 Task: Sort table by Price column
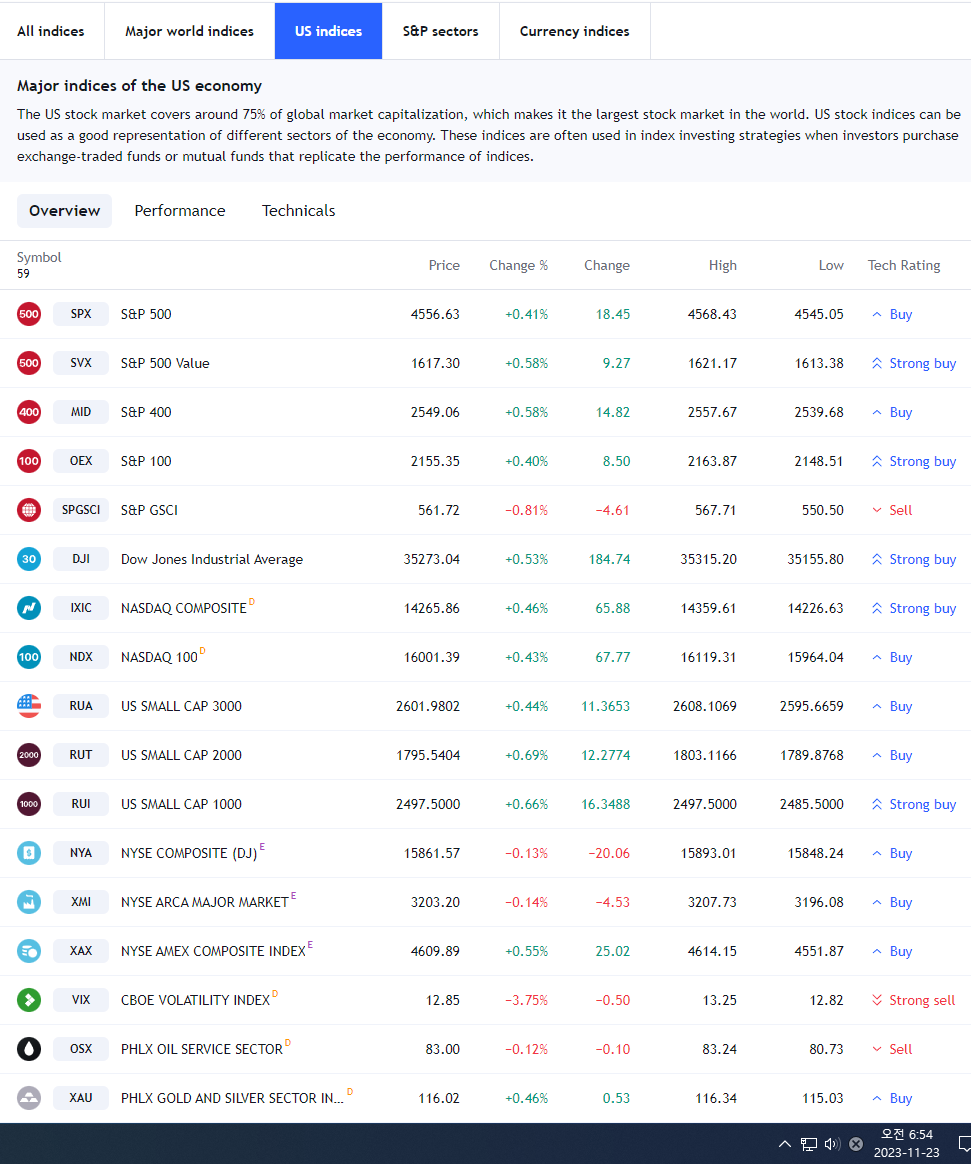[x=444, y=265]
